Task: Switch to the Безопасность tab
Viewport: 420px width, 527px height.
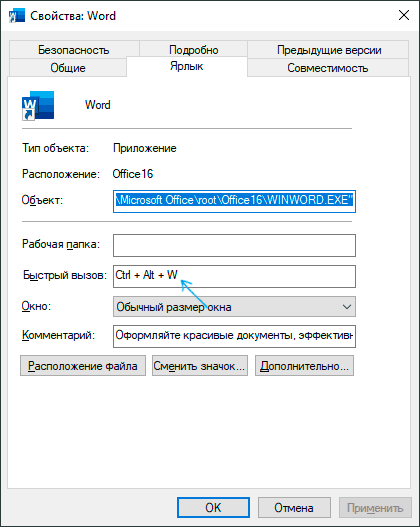Action: tap(74, 50)
